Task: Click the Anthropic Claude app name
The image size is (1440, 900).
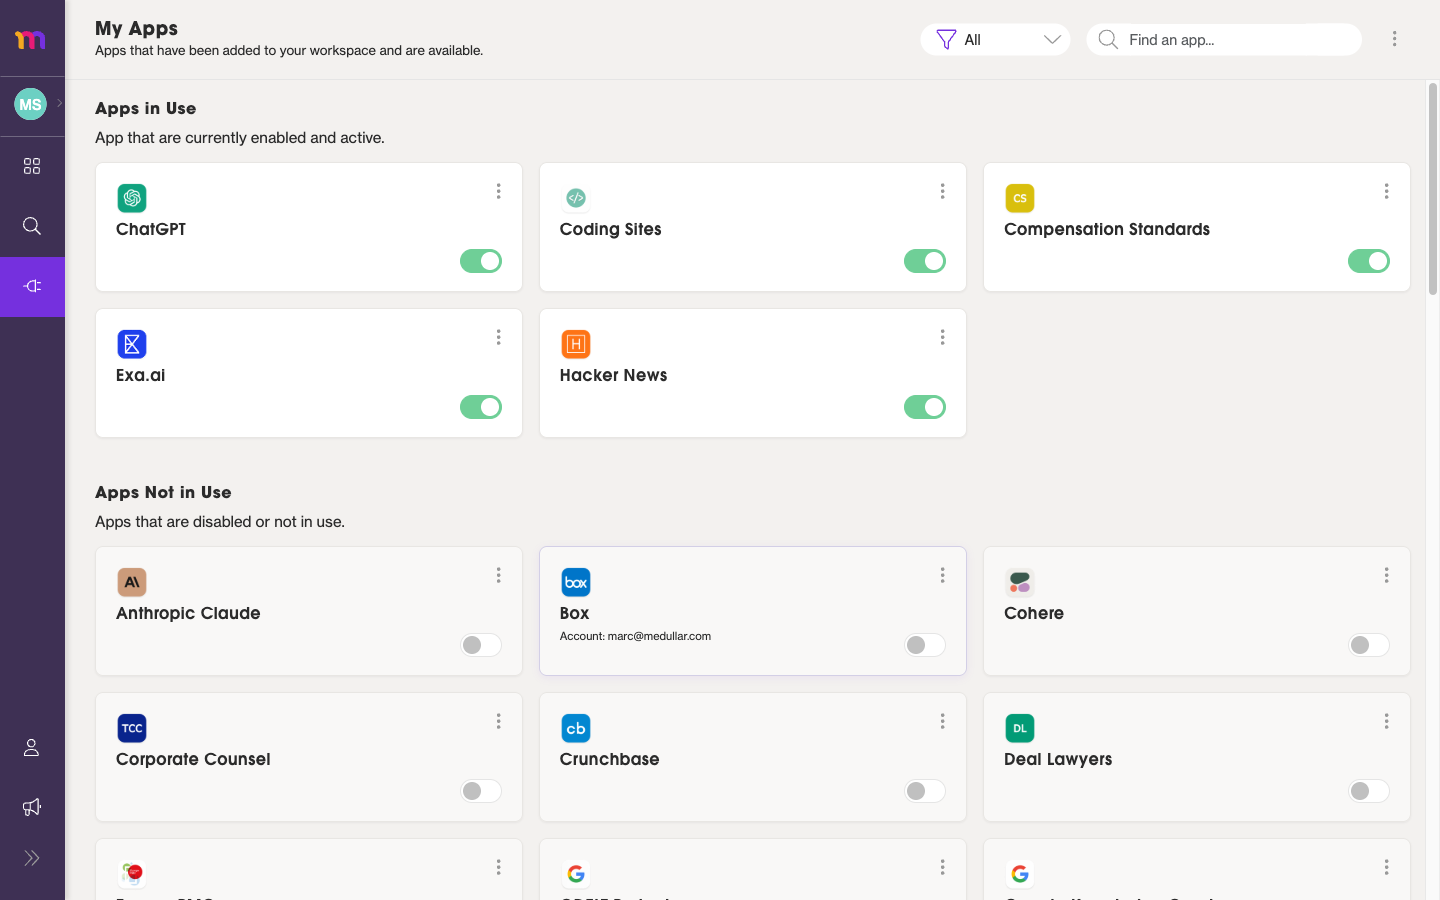Action: 188,613
